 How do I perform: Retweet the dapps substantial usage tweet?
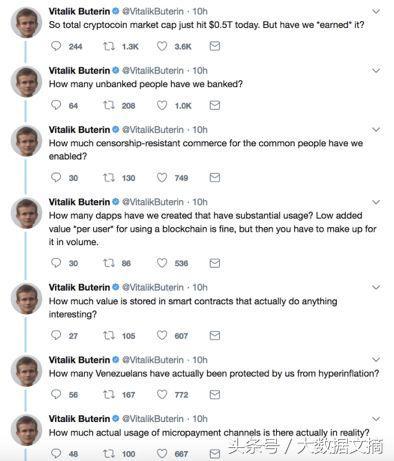point(109,263)
